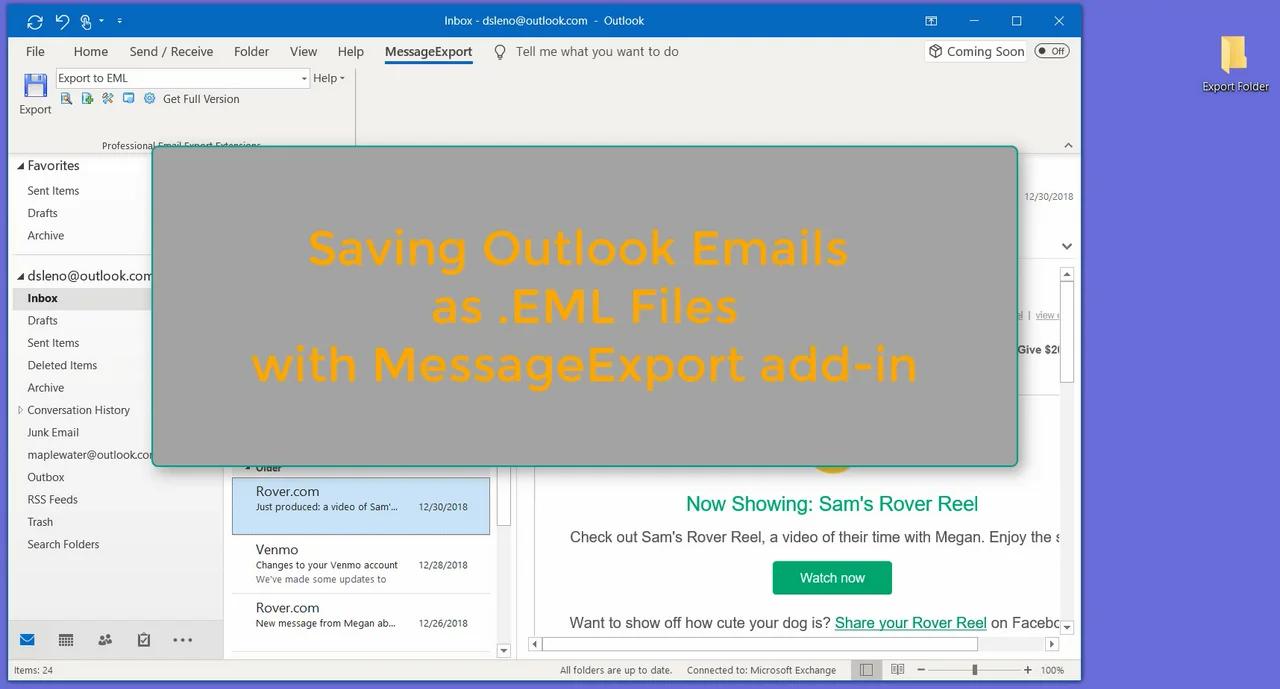This screenshot has height=689, width=1280.
Task: Open the Calendar view icon
Action: 66,640
